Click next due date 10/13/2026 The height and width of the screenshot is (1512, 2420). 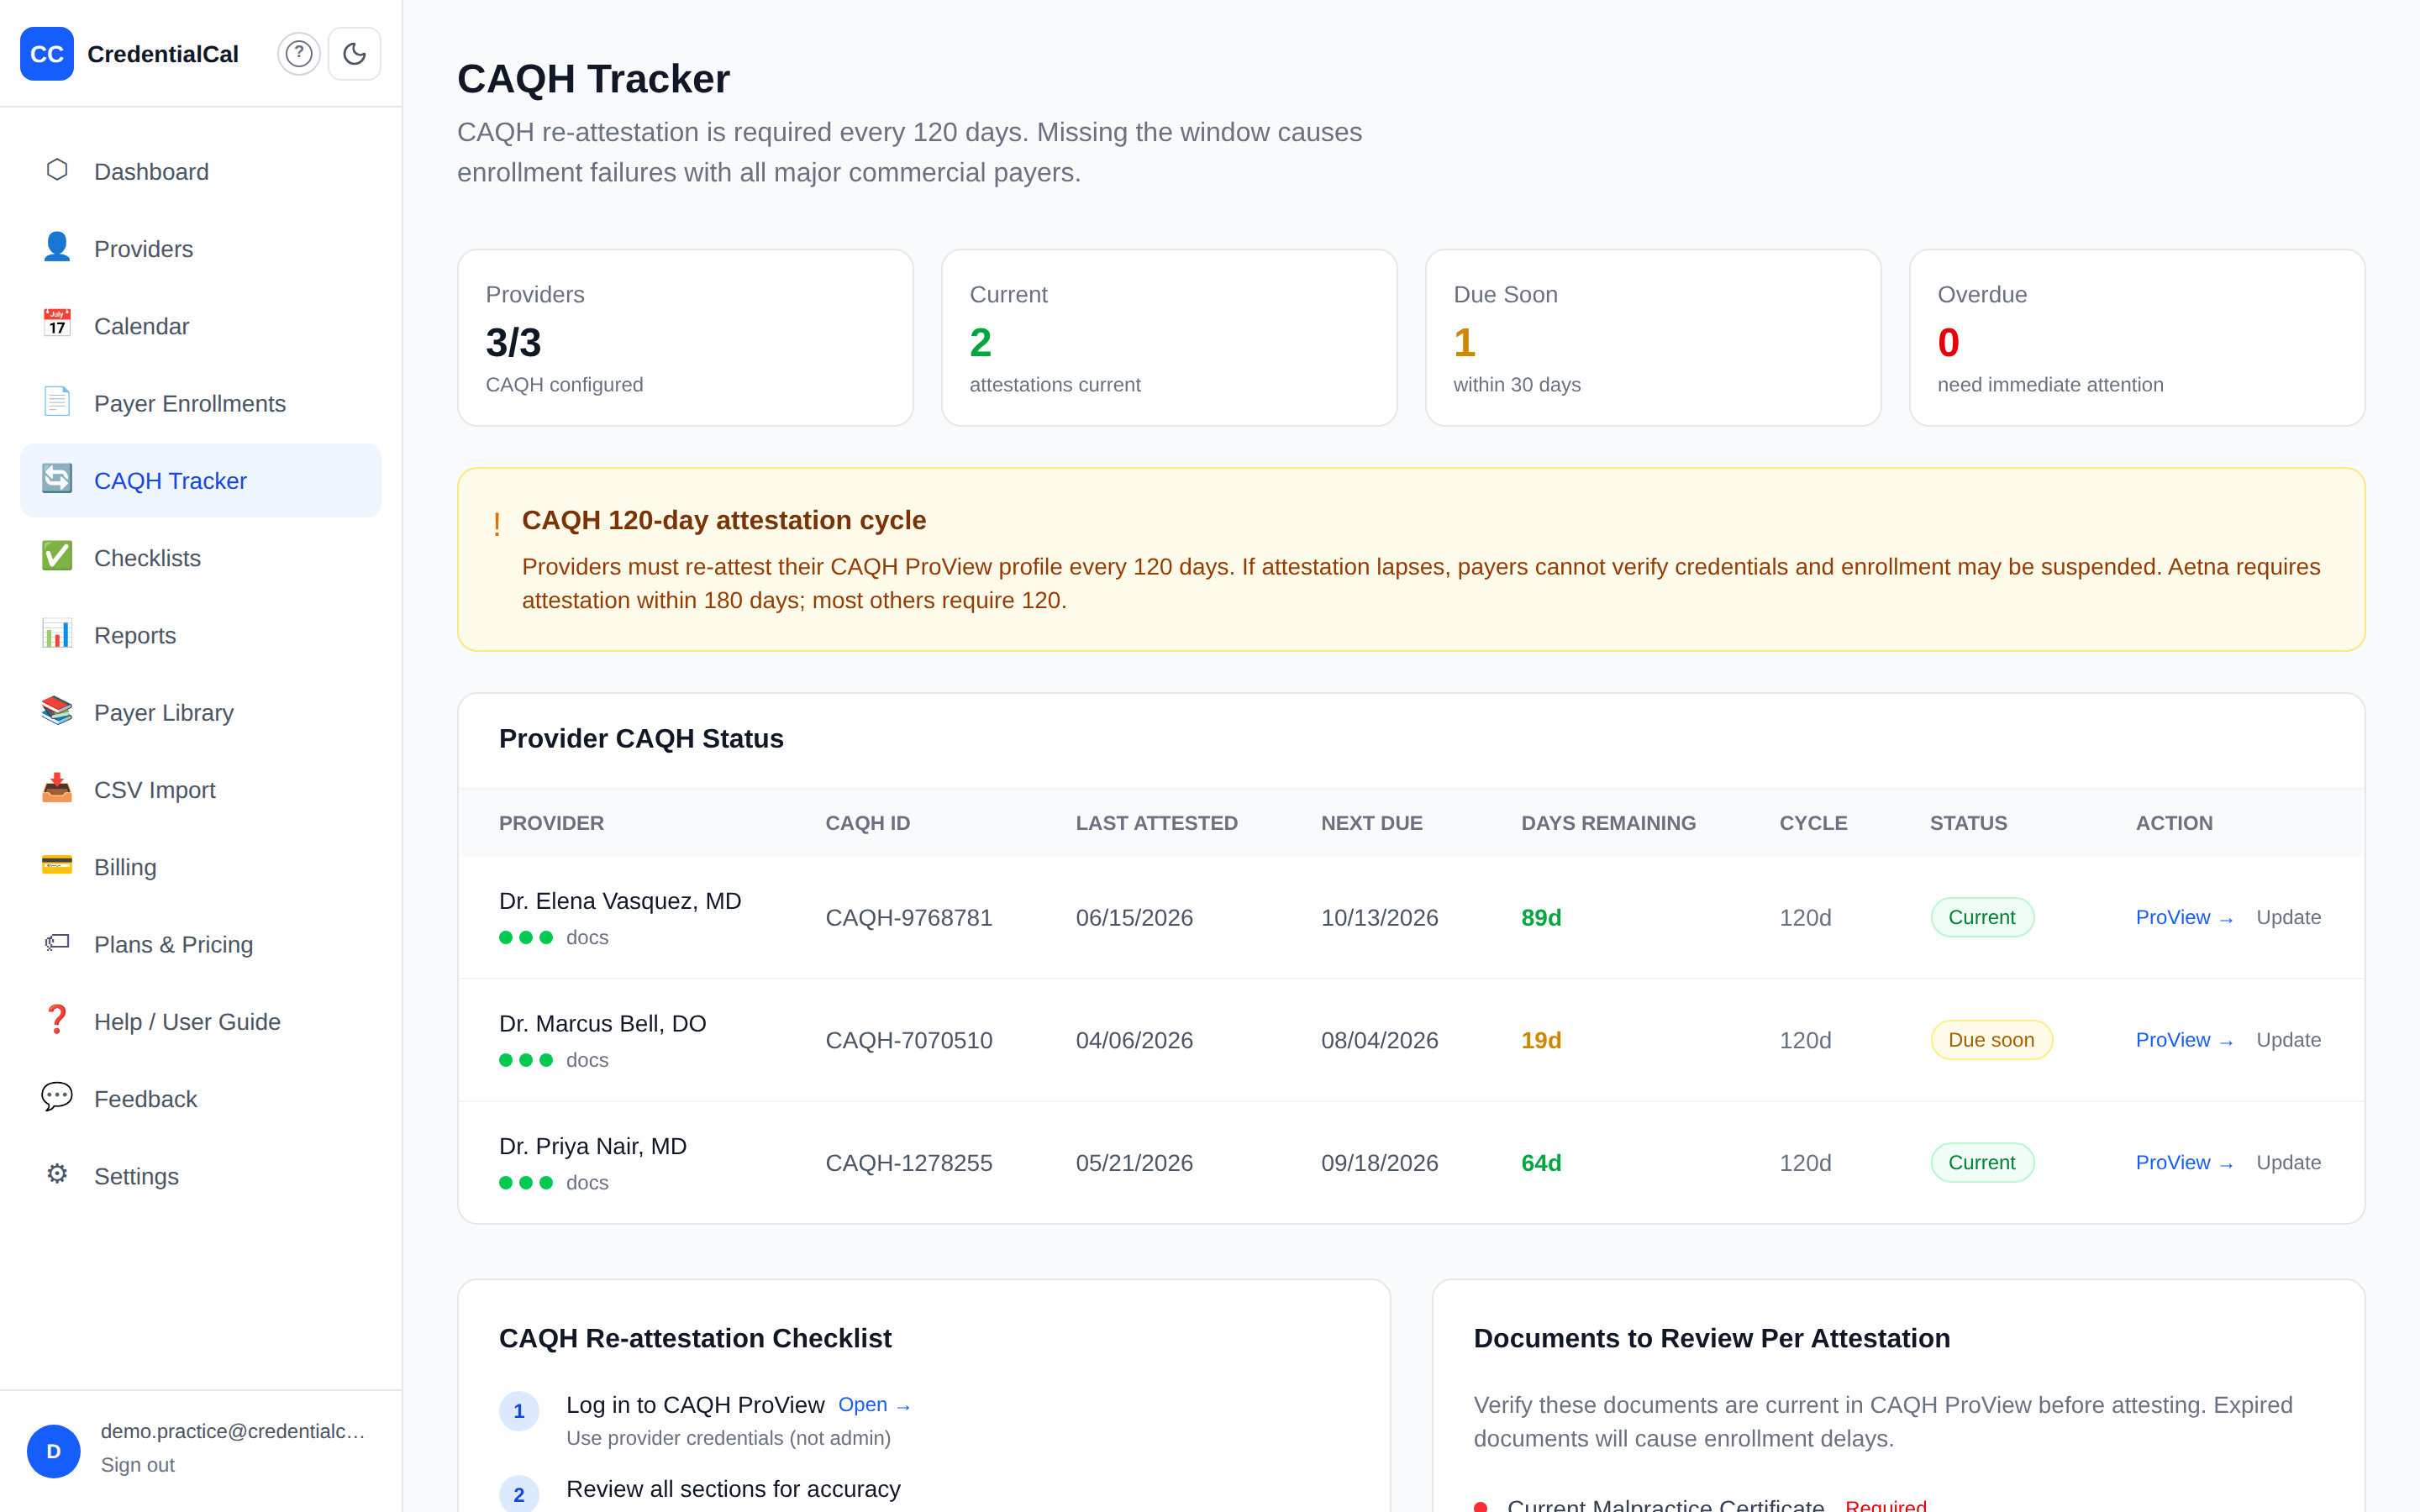(x=1379, y=917)
